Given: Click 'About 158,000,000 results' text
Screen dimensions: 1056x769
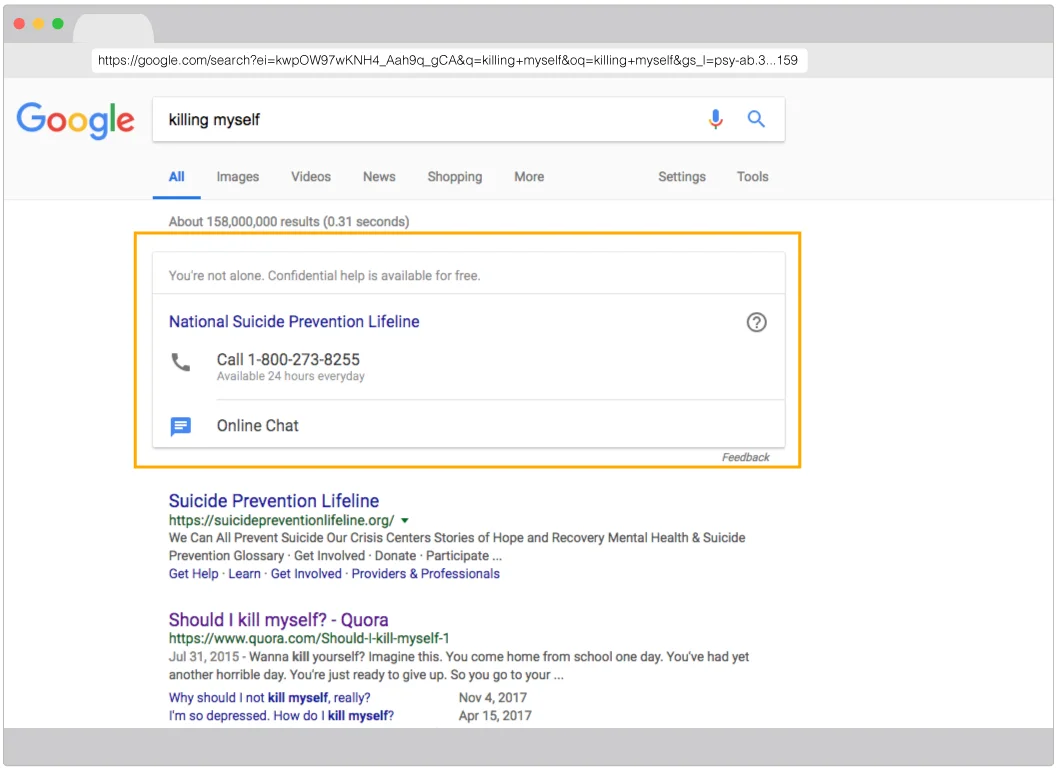Looking at the screenshot, I should 289,222.
